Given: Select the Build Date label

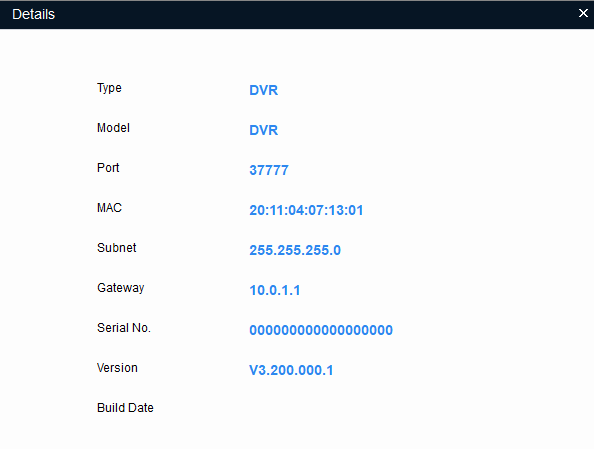Looking at the screenshot, I should tap(125, 408).
